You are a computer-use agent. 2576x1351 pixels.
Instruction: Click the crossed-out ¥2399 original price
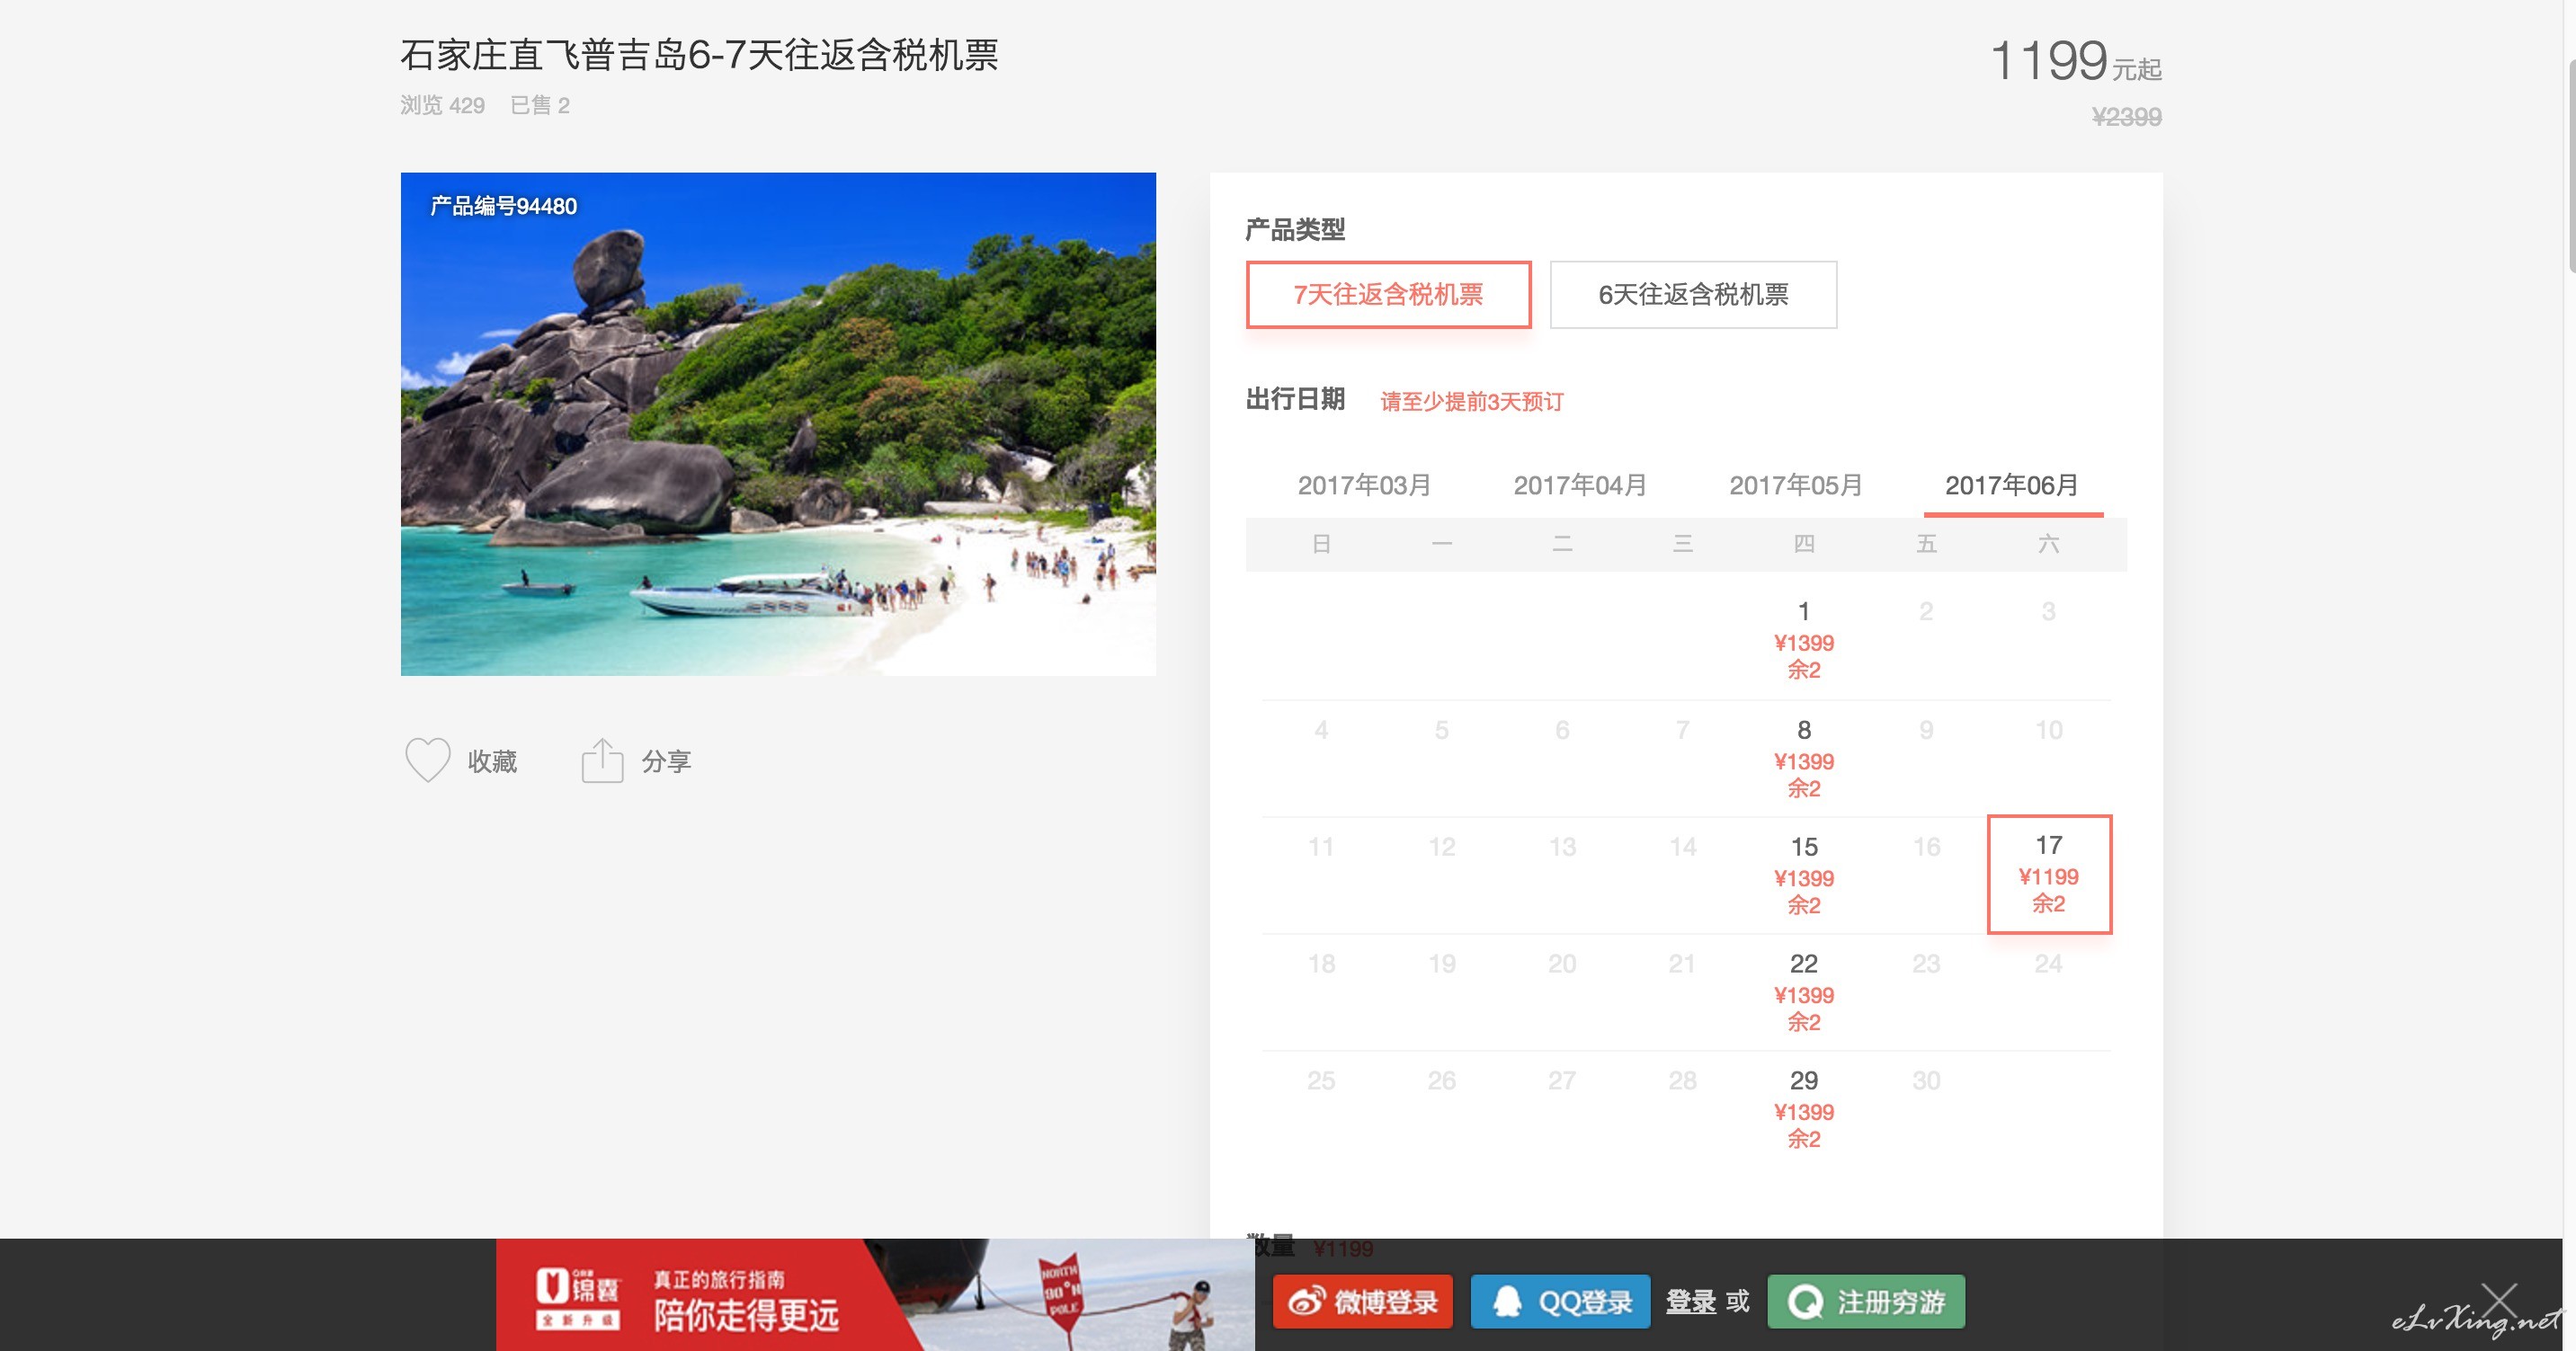tap(2127, 117)
